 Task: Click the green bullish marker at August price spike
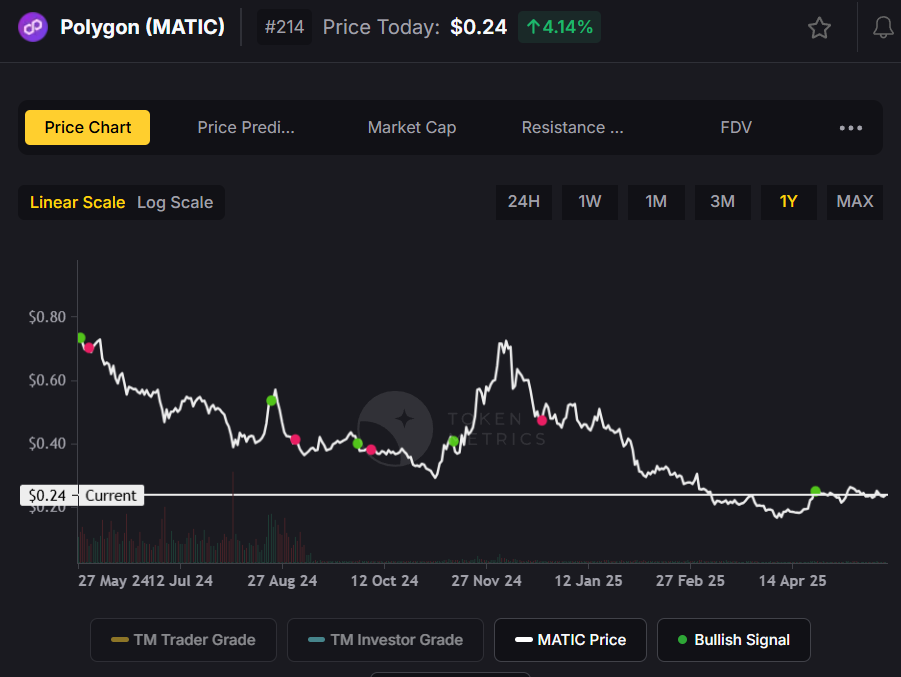point(271,401)
